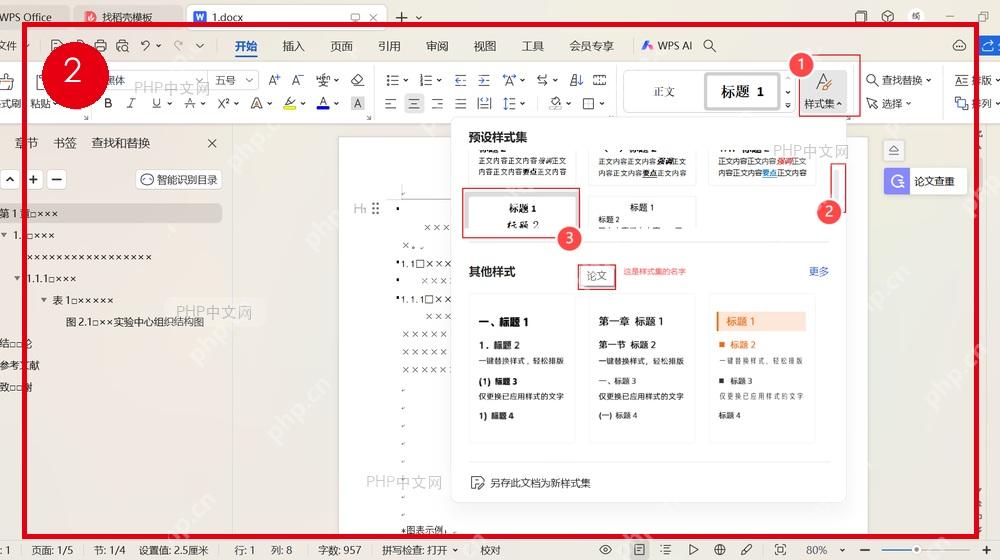
Task: Adjust the zoom slider in status bar
Action: (916, 550)
